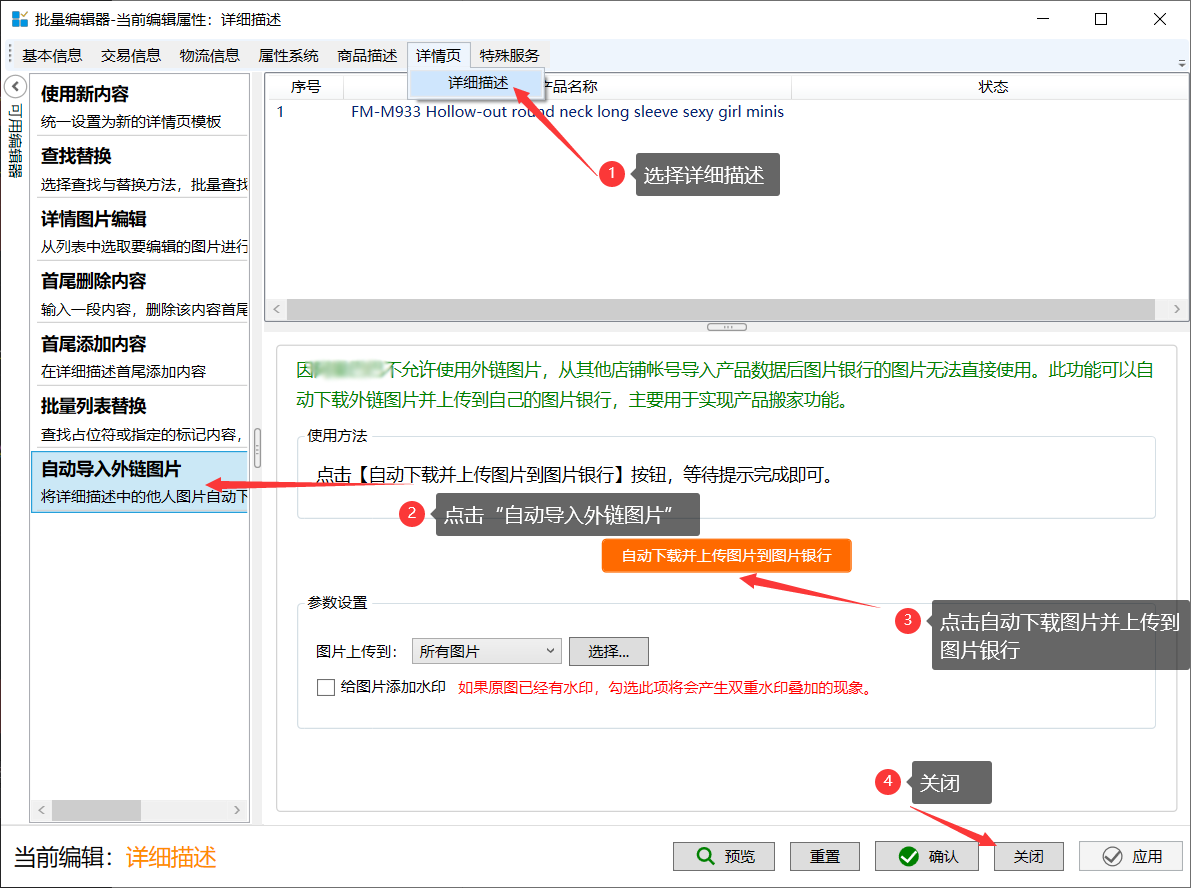Open the 基本信息 tab
This screenshot has width=1191, height=888.
52,56
